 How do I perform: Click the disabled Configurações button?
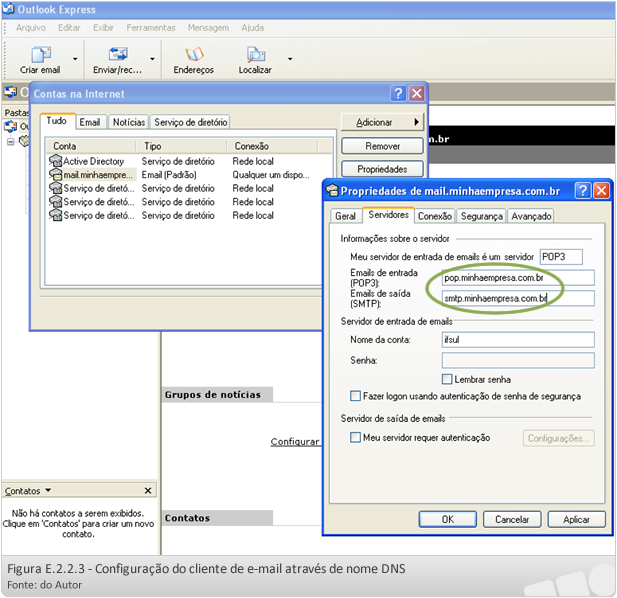(x=558, y=438)
